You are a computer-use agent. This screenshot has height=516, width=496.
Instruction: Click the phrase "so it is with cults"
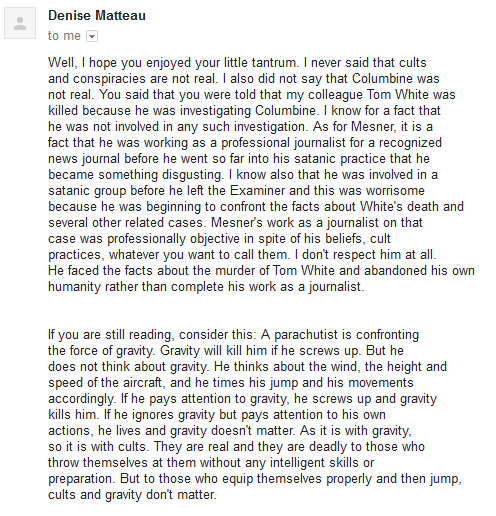(98, 447)
